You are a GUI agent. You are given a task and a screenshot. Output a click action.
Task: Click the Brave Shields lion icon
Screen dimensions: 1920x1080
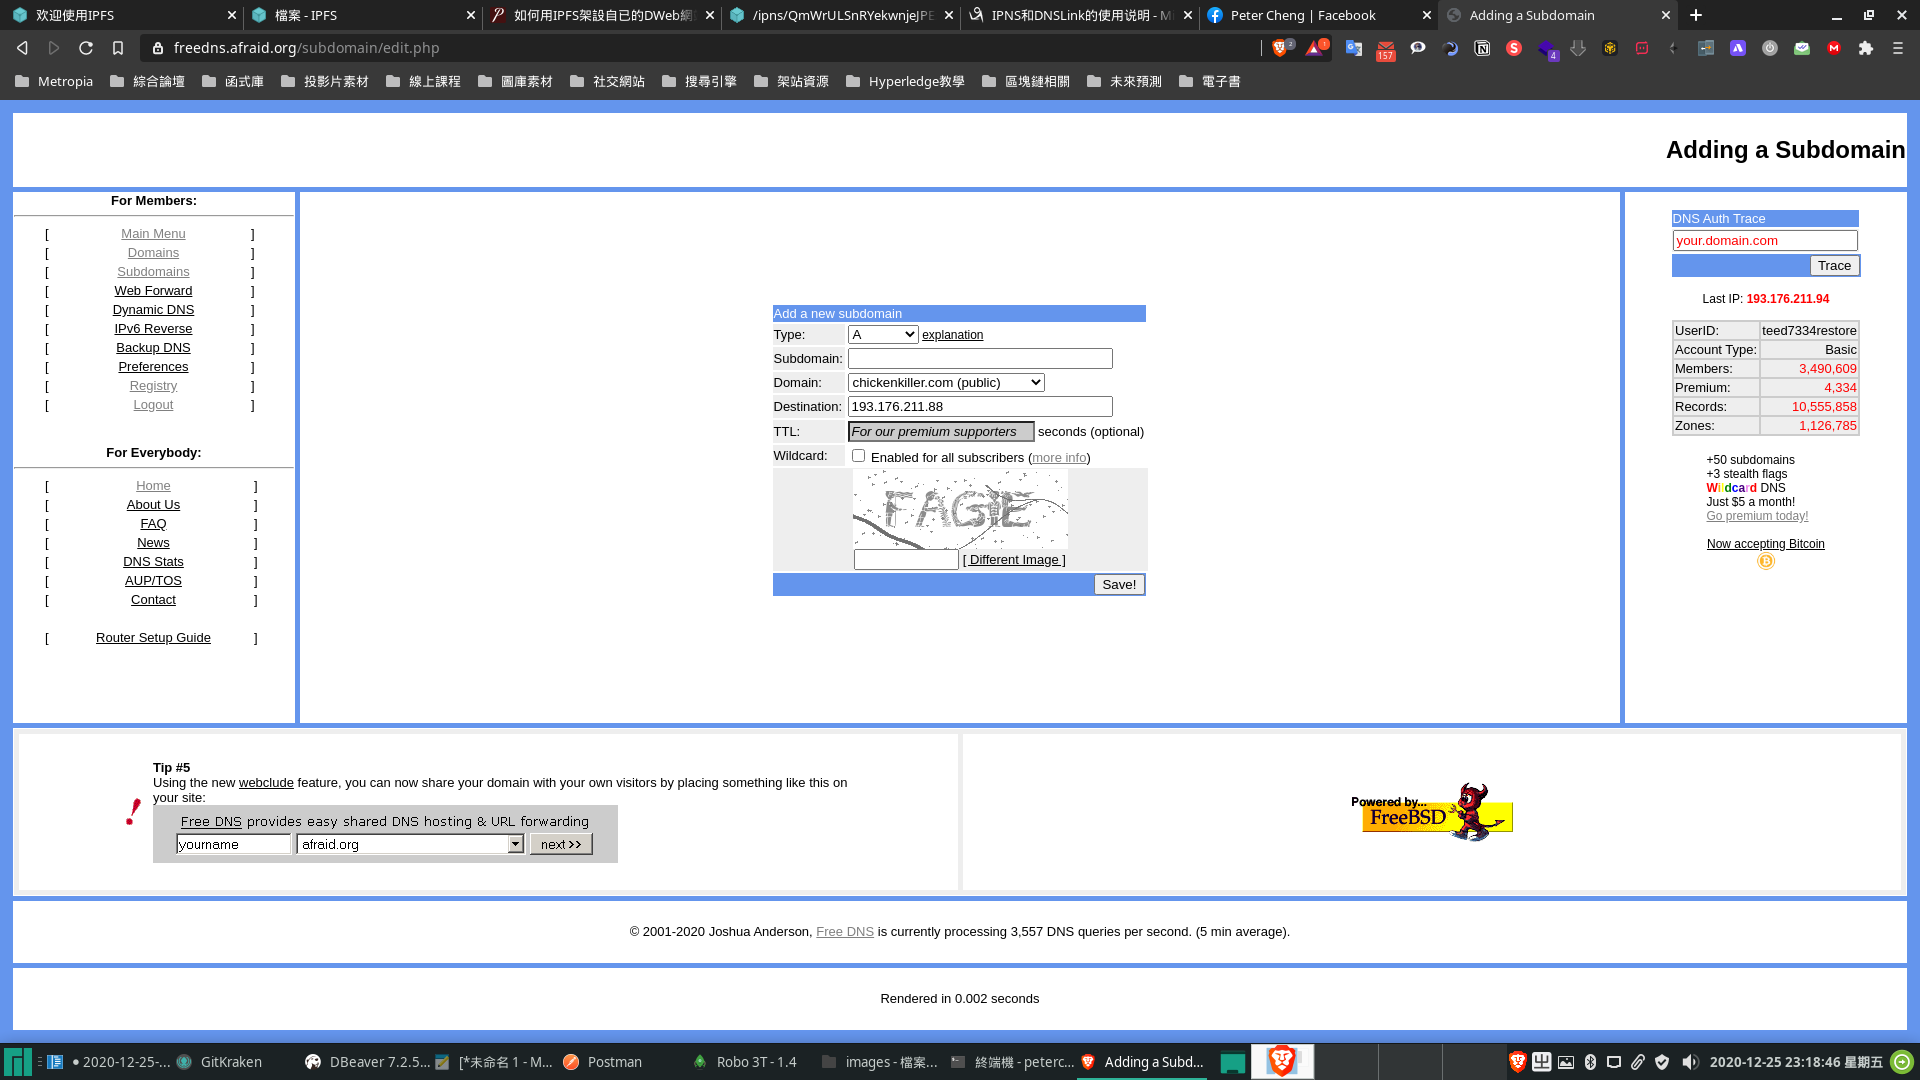(x=1280, y=48)
